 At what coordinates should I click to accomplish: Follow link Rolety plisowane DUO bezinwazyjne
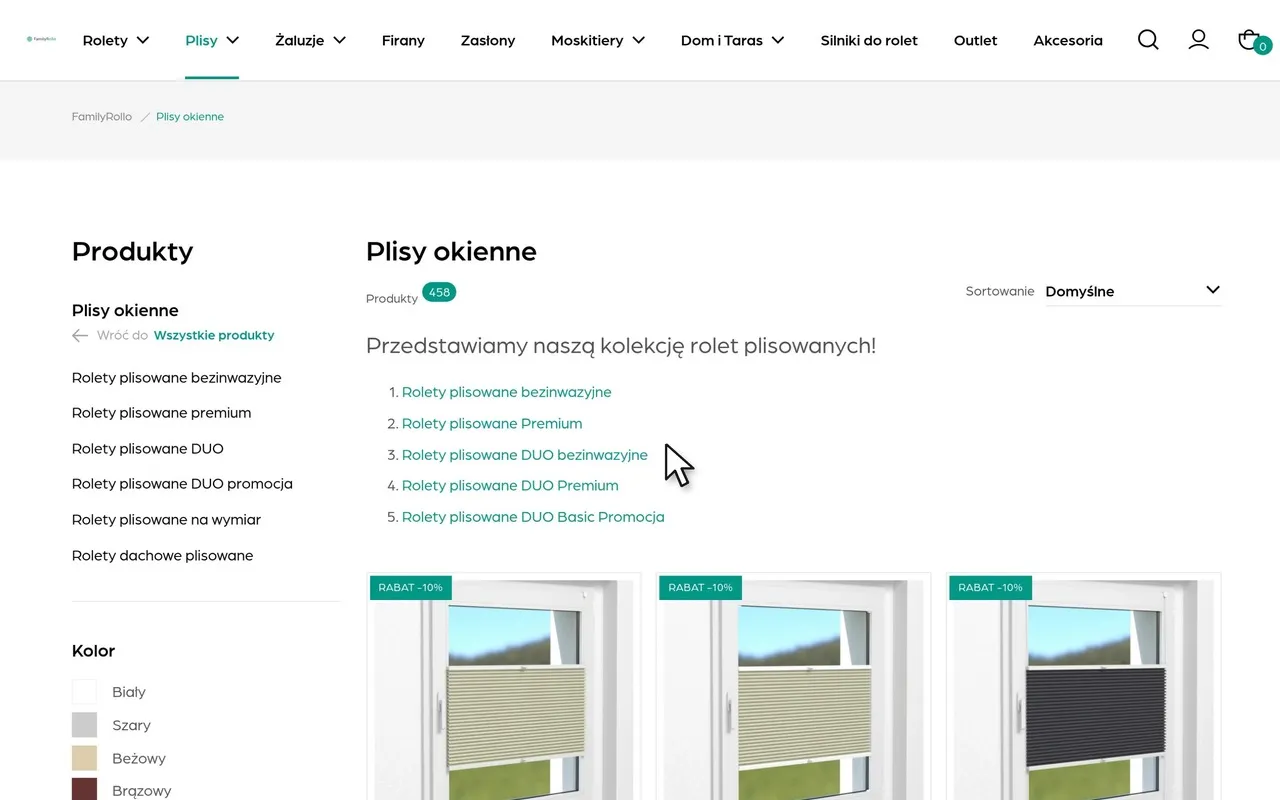(x=525, y=455)
